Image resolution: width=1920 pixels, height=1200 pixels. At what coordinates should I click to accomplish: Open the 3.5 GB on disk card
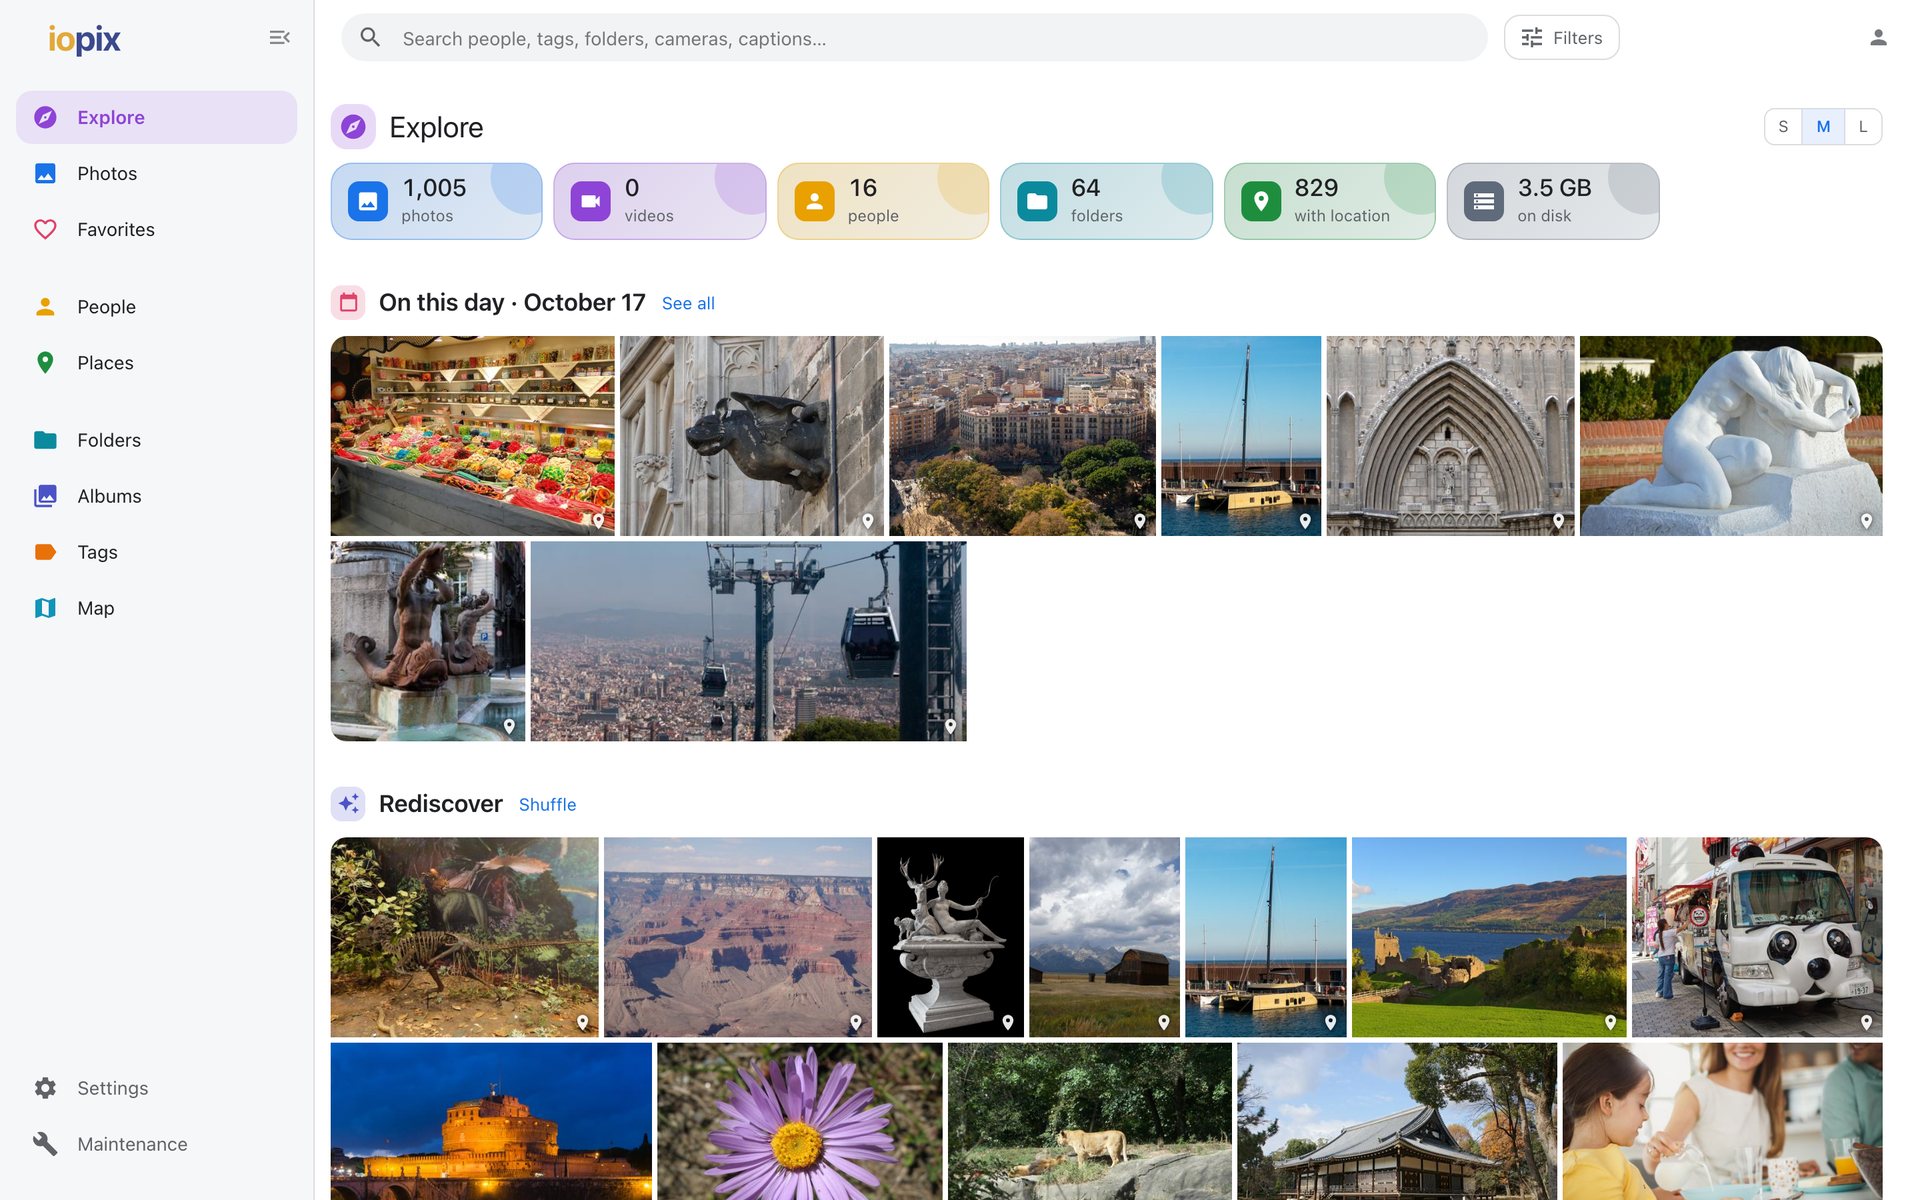tap(1553, 201)
